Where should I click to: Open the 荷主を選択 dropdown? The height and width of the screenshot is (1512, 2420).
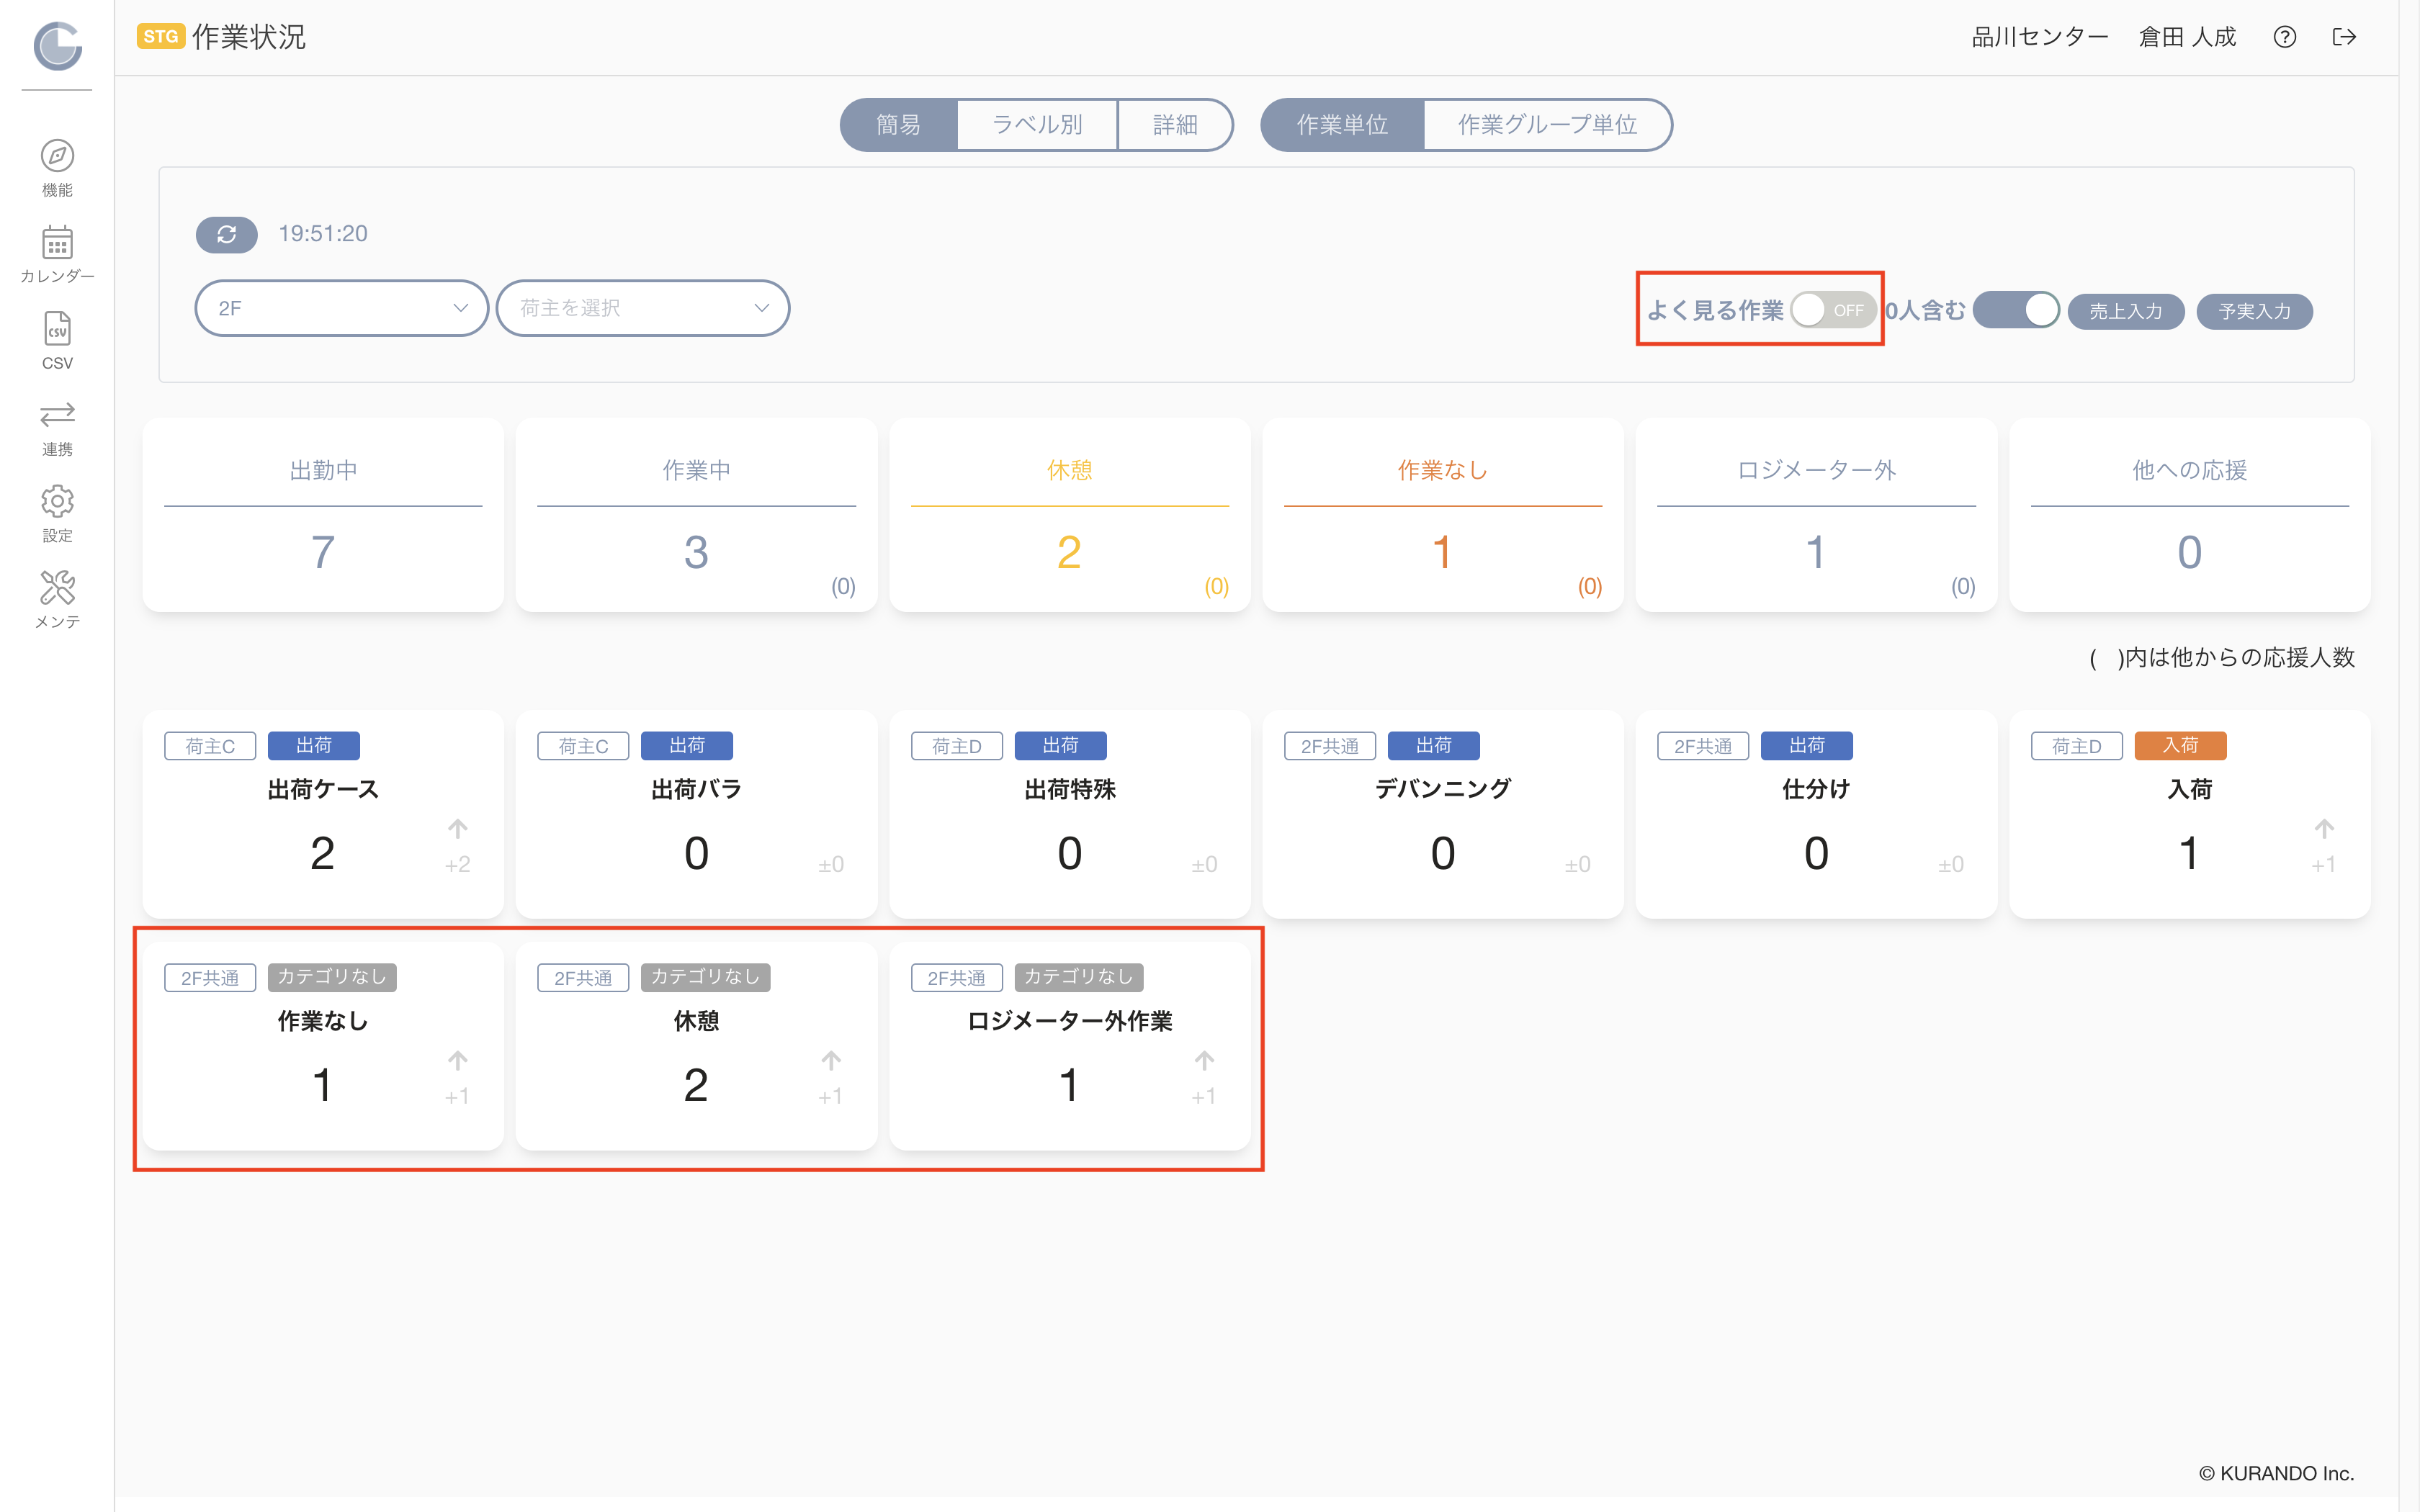(x=643, y=308)
